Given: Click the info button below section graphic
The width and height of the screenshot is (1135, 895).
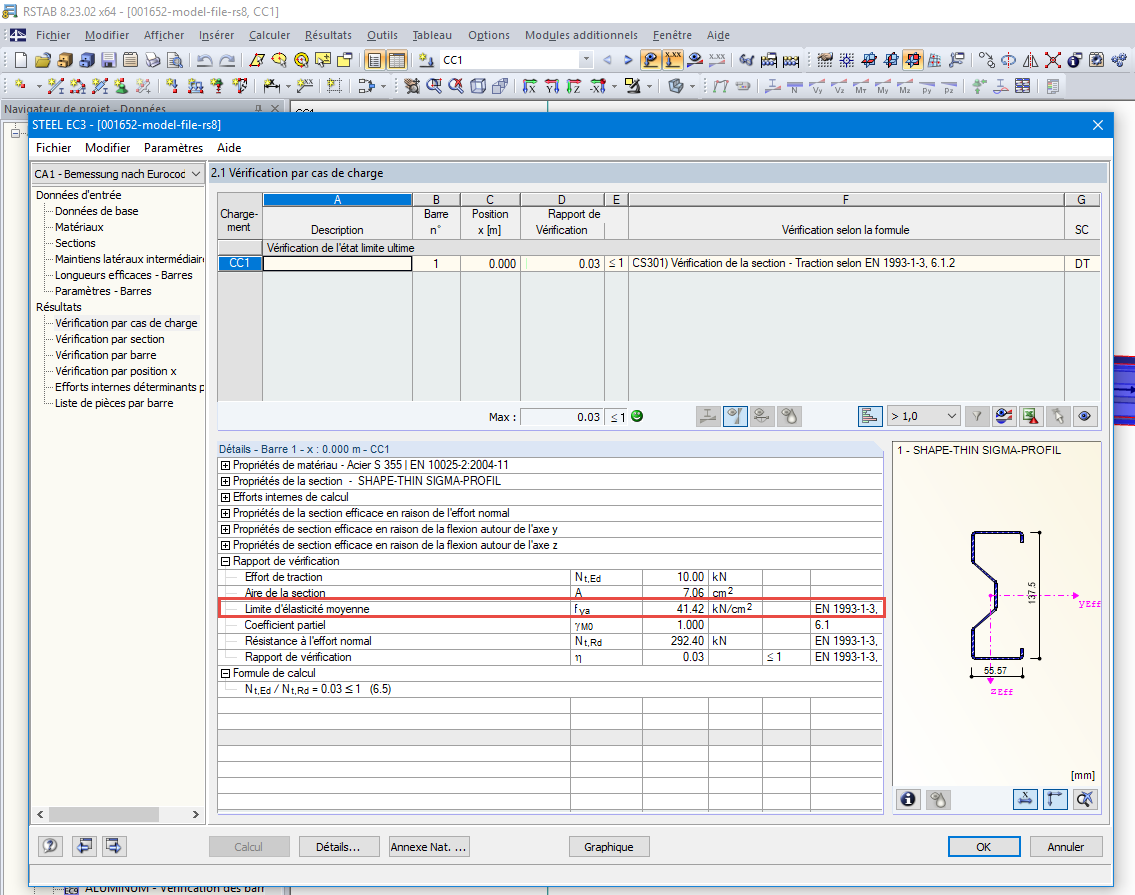Looking at the screenshot, I should coord(908,799).
